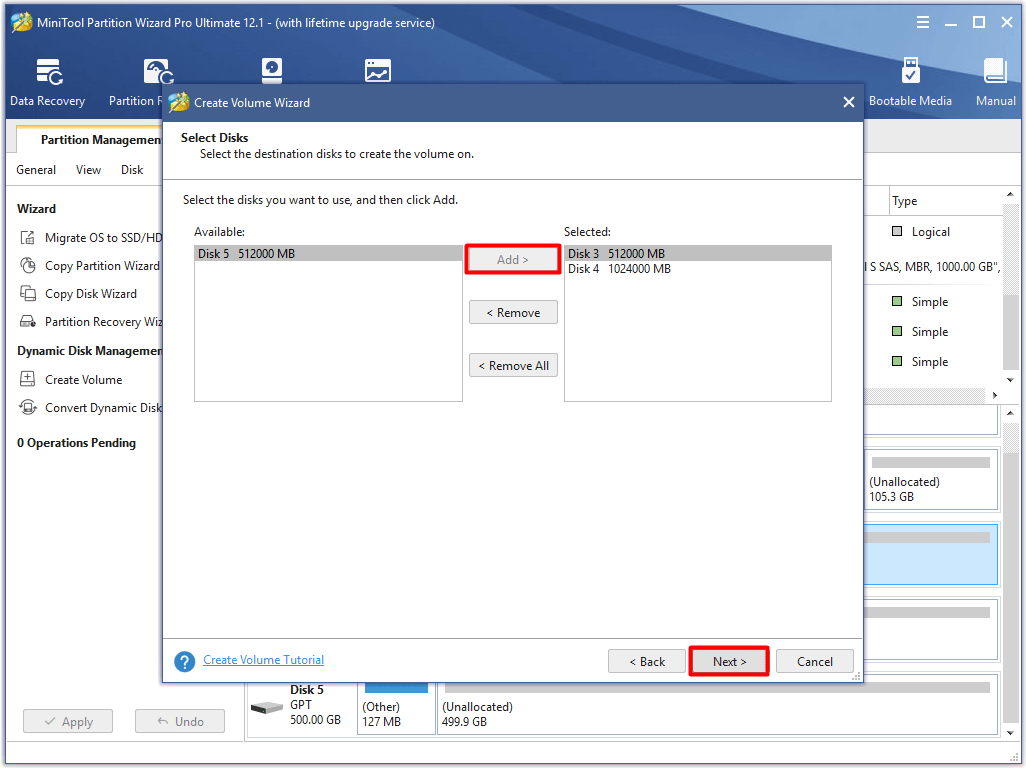
Task: Click the Create Volume plus icon
Action: 27,379
